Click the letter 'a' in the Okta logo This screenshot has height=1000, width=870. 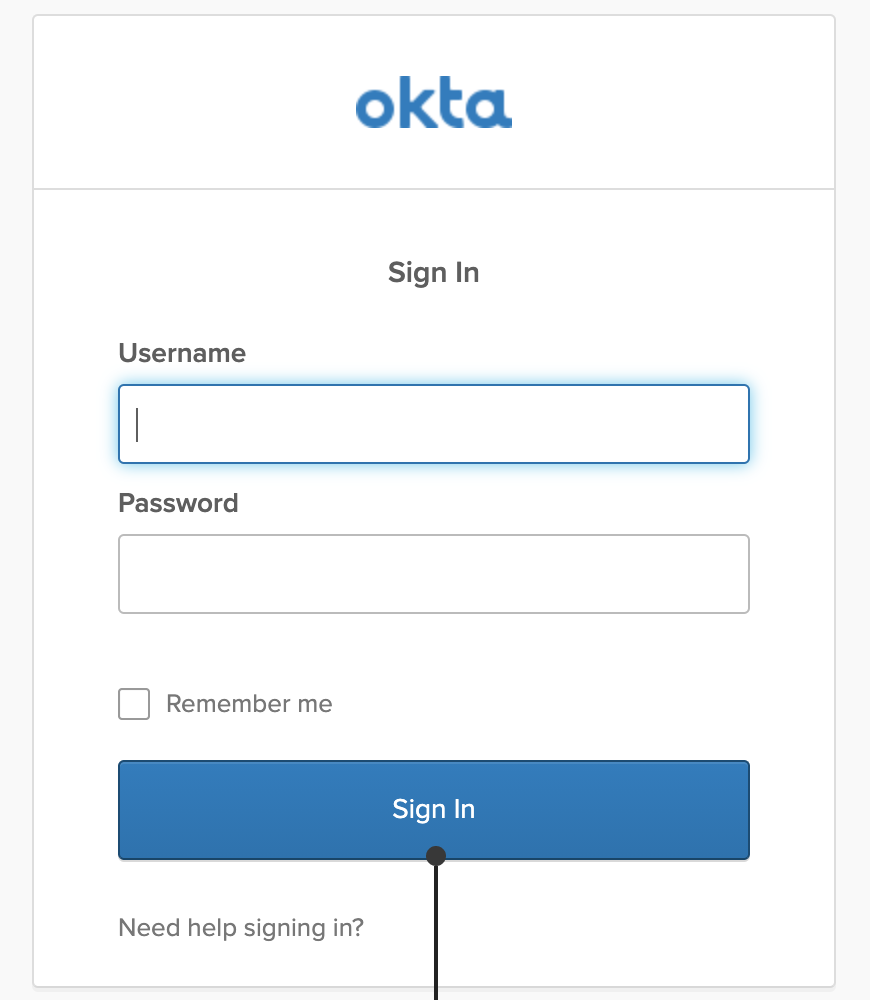coord(490,108)
